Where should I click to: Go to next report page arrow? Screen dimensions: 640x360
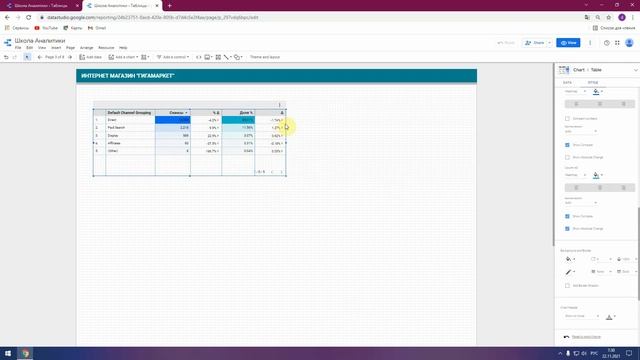(70, 57)
